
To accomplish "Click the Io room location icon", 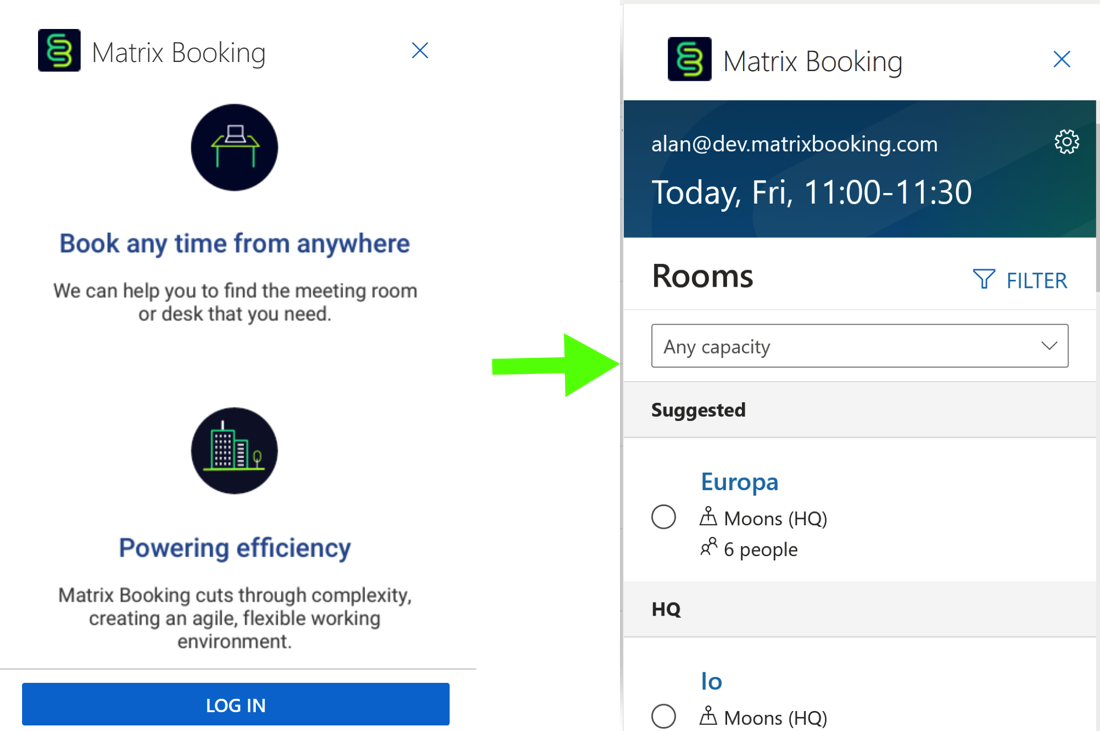I will (709, 716).
